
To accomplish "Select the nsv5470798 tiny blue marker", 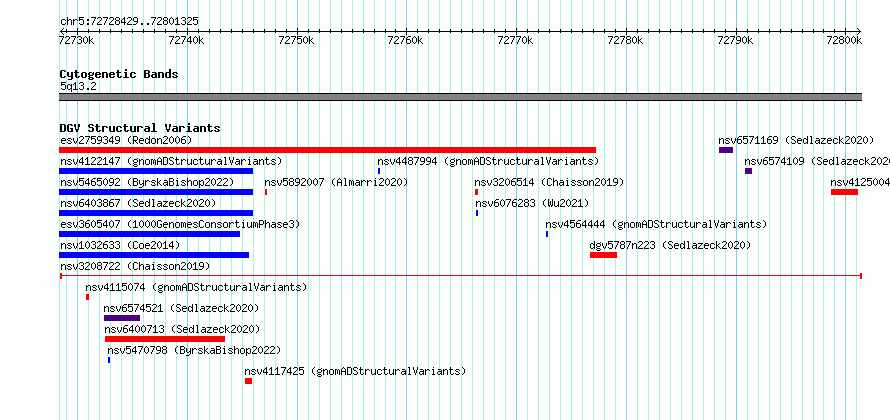I will pos(109,360).
